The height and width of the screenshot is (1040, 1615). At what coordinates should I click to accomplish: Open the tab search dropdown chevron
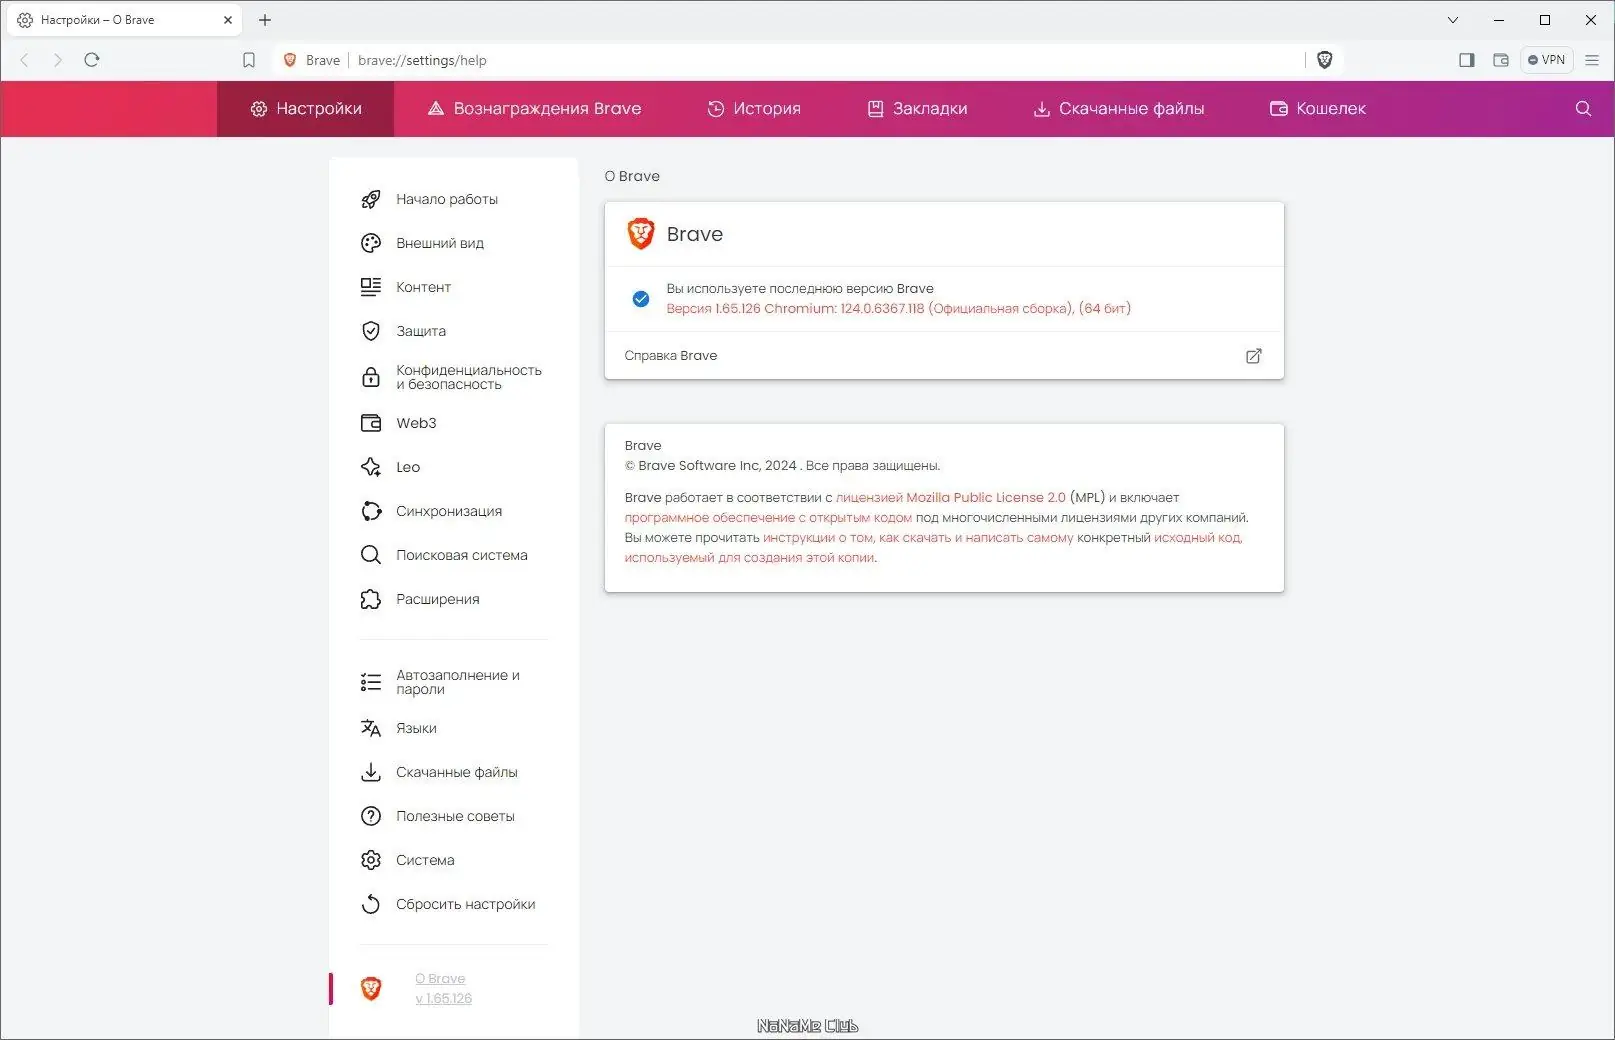click(x=1453, y=20)
